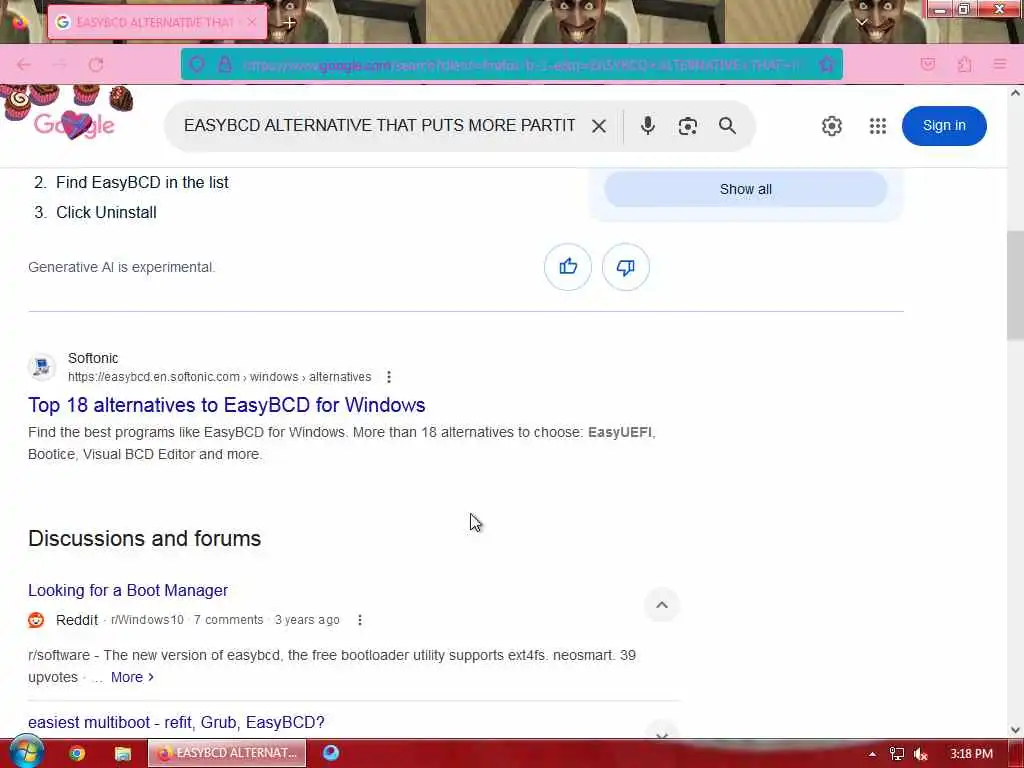Give thumbs up to AI answer
This screenshot has height=768, width=1024.
pos(568,266)
